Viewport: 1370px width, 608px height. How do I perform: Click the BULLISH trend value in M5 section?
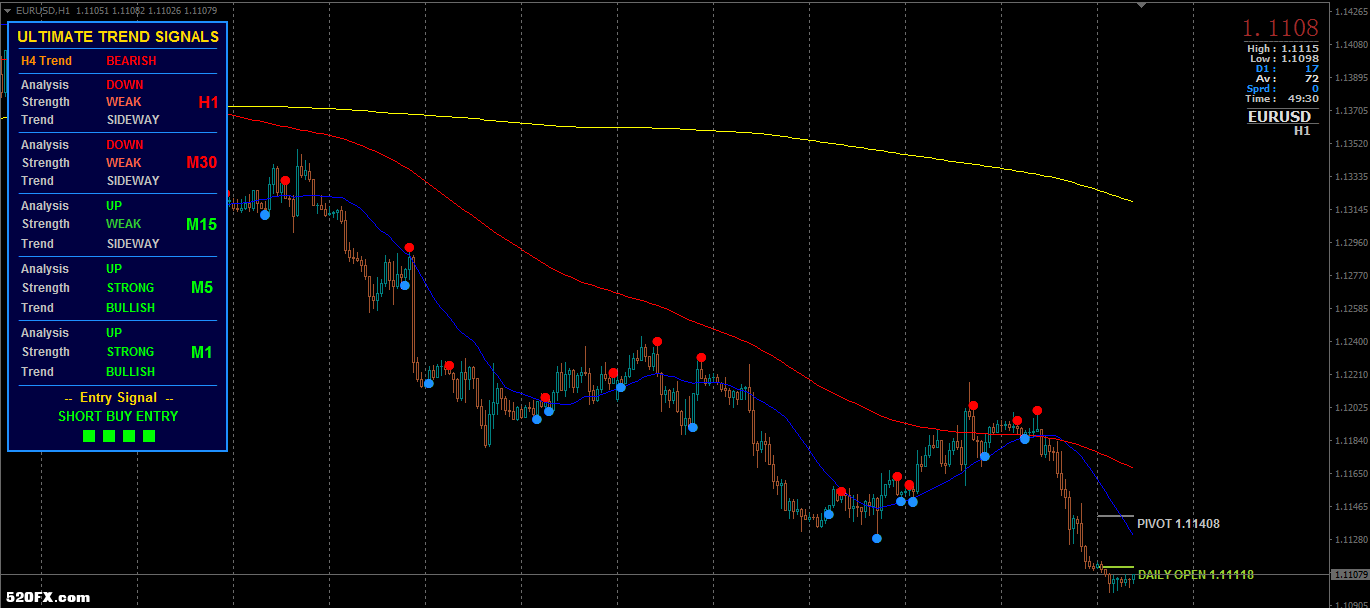tap(131, 308)
